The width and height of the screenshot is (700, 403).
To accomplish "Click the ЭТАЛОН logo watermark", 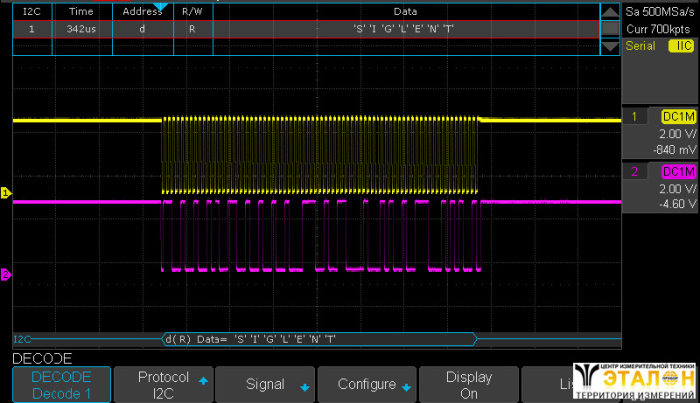I will click(636, 381).
